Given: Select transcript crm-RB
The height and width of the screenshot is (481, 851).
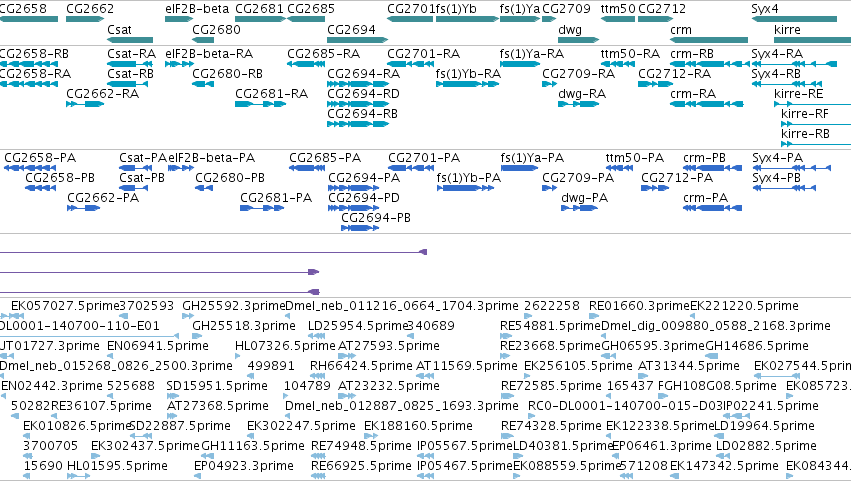Looking at the screenshot, I should (709, 64).
